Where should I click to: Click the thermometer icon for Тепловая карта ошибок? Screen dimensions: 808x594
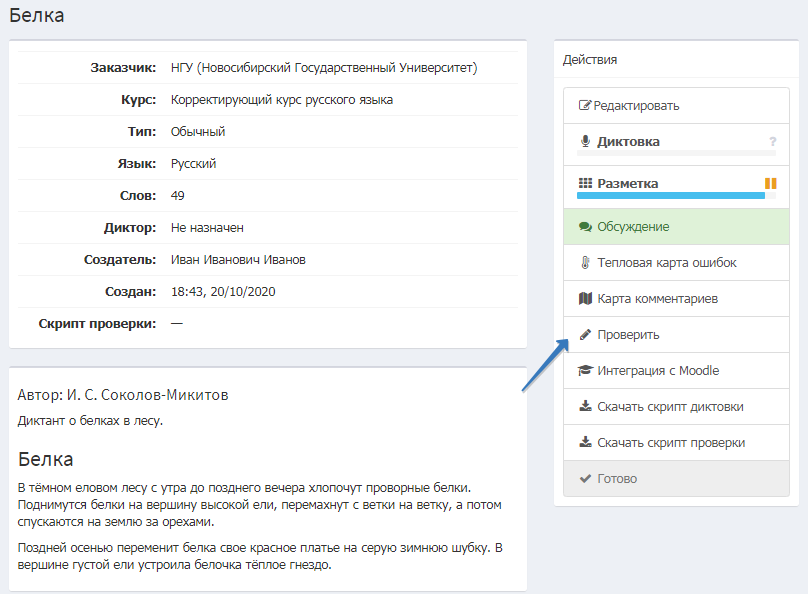(x=585, y=263)
